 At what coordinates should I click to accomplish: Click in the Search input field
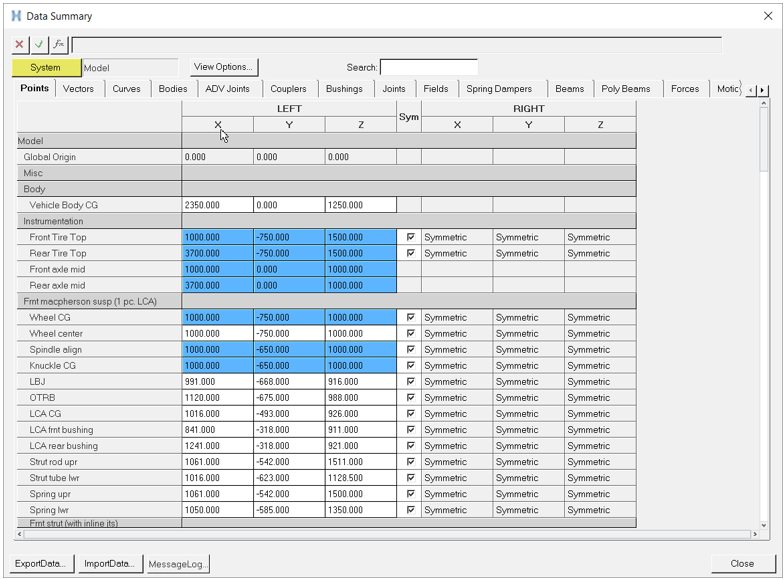428,67
